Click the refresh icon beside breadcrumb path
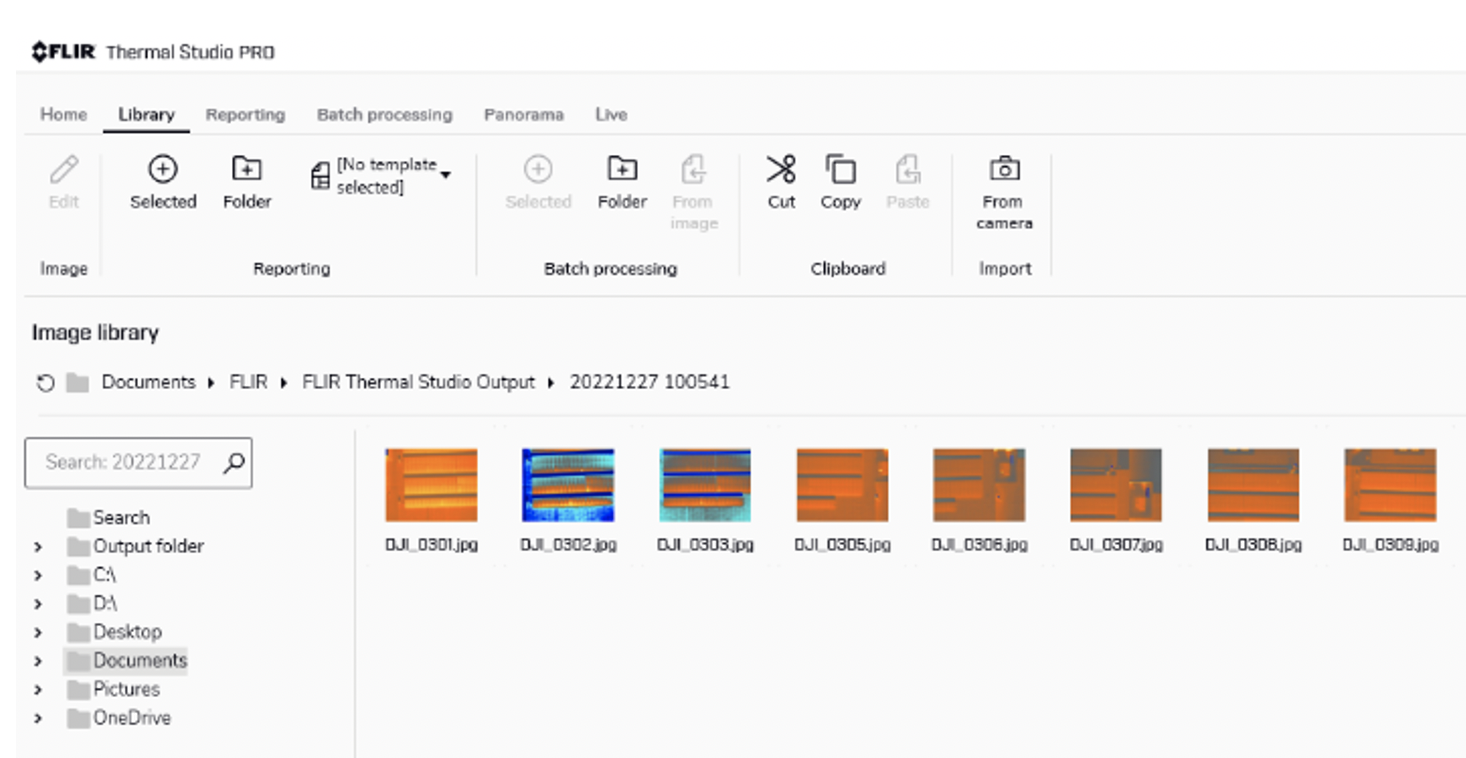 click(45, 383)
